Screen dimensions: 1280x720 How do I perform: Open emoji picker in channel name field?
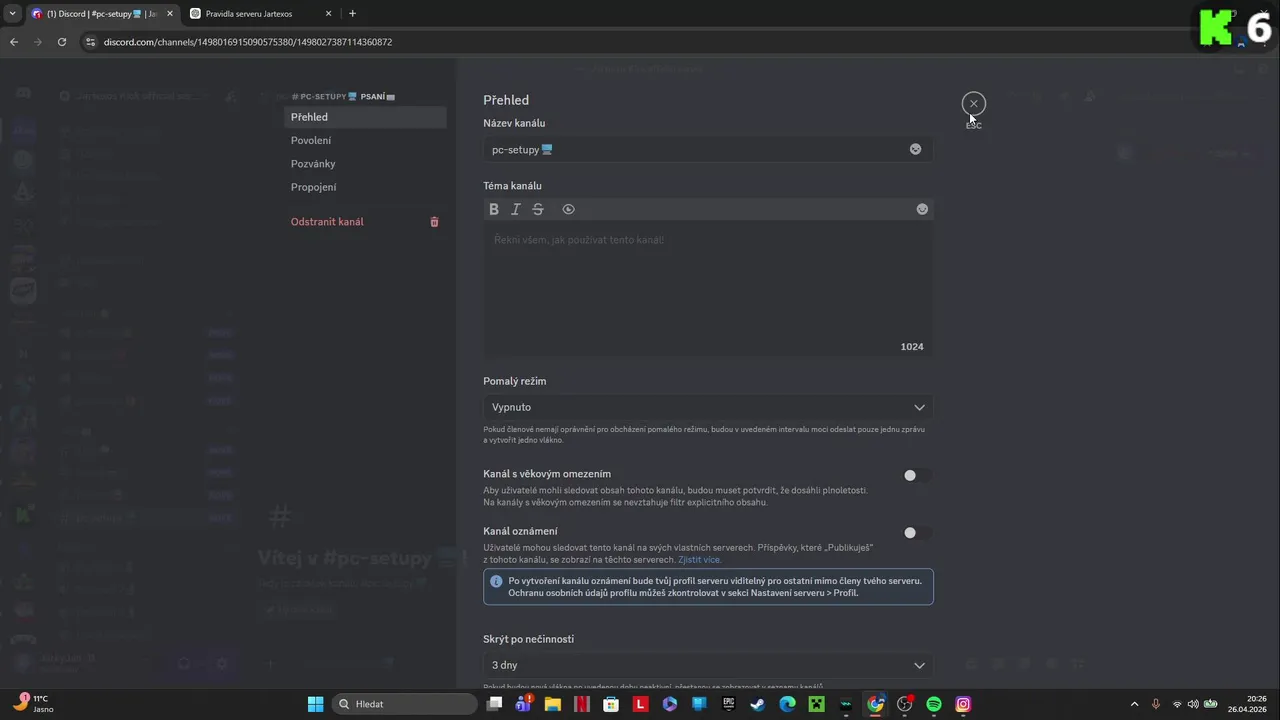[x=915, y=149]
